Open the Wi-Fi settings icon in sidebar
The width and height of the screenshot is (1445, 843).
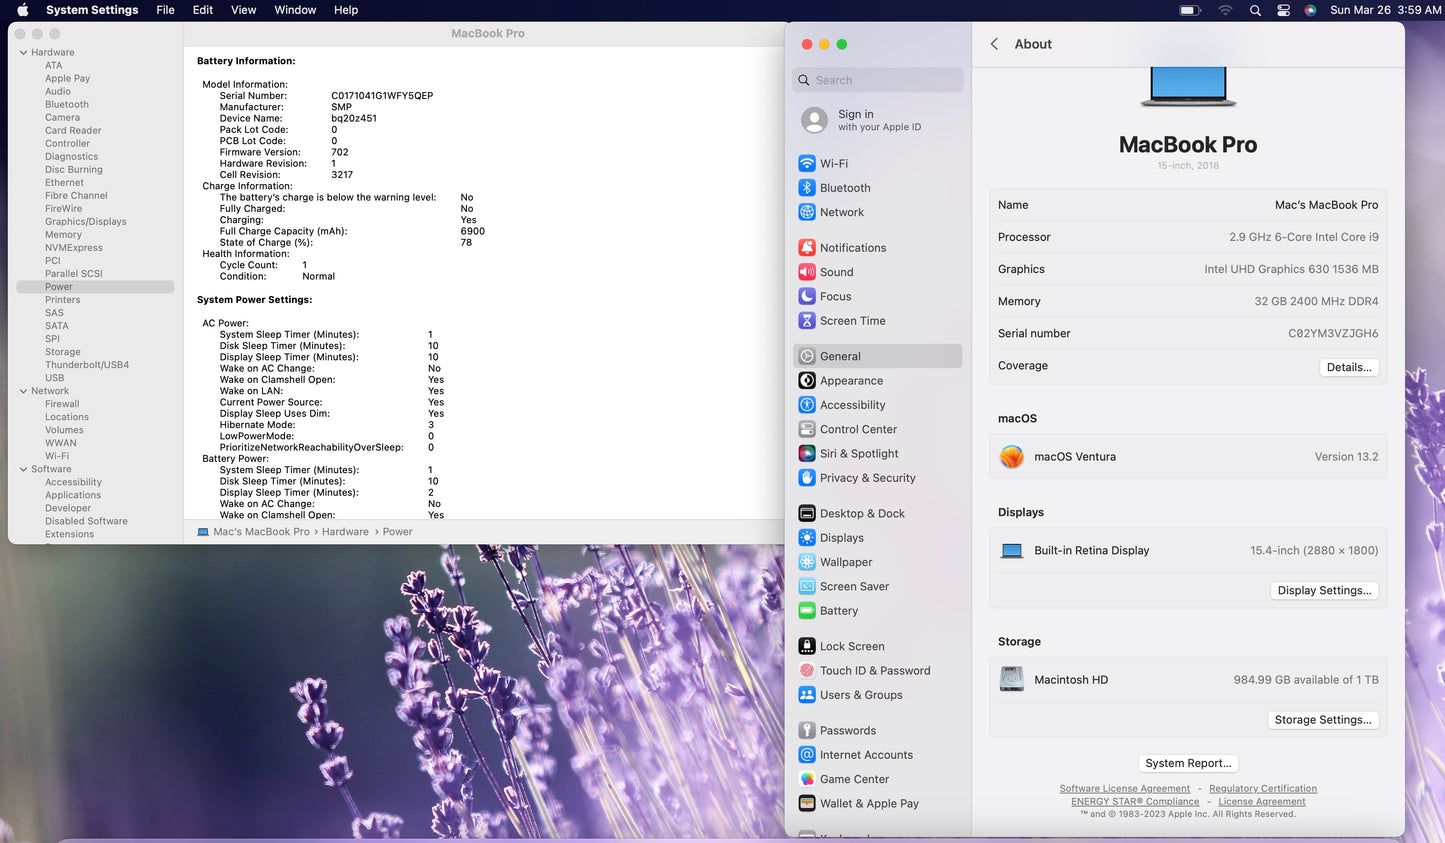pyautogui.click(x=807, y=163)
